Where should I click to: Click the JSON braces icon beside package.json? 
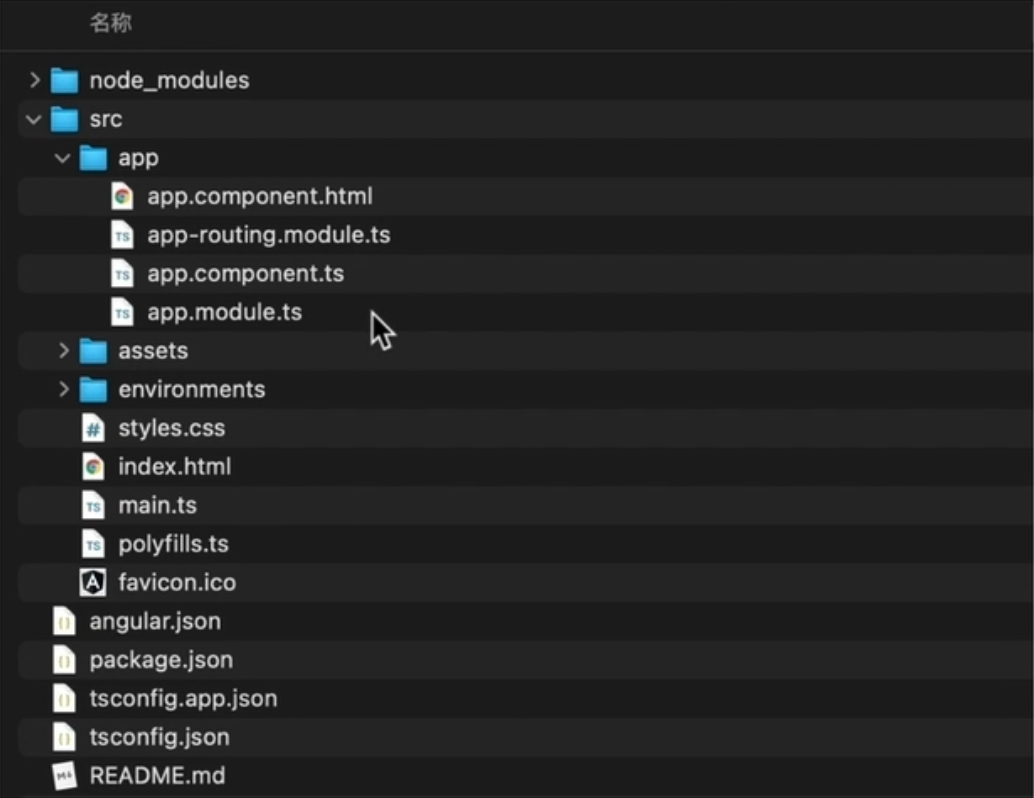(x=64, y=659)
